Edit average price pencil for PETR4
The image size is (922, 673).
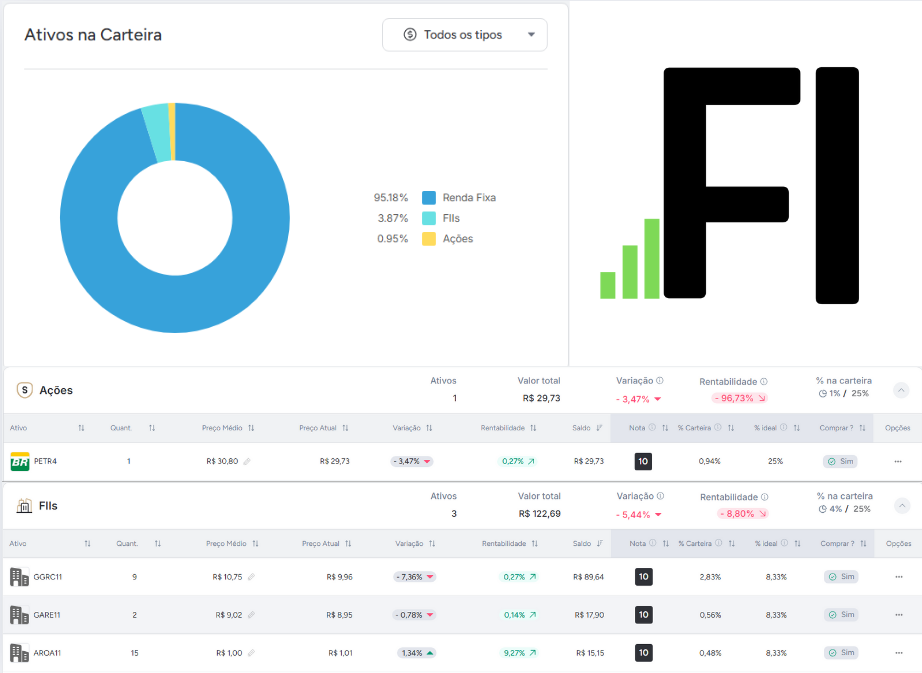tap(247, 461)
